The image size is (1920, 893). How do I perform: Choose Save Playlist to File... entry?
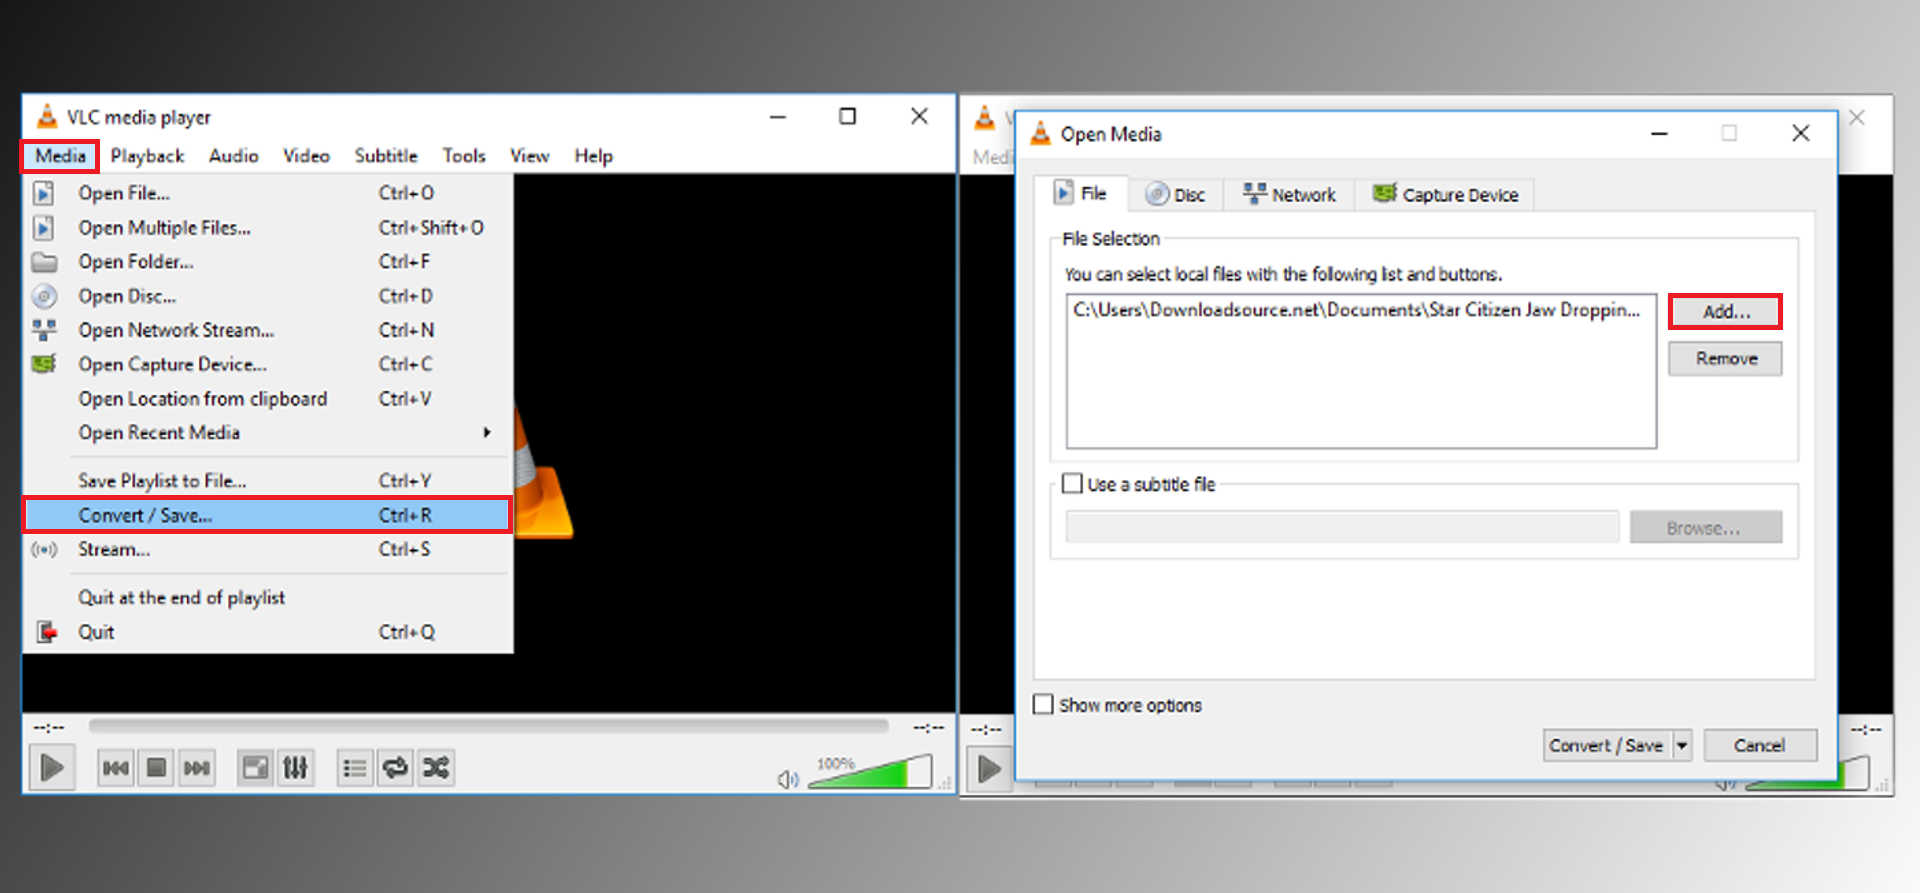[268, 481]
